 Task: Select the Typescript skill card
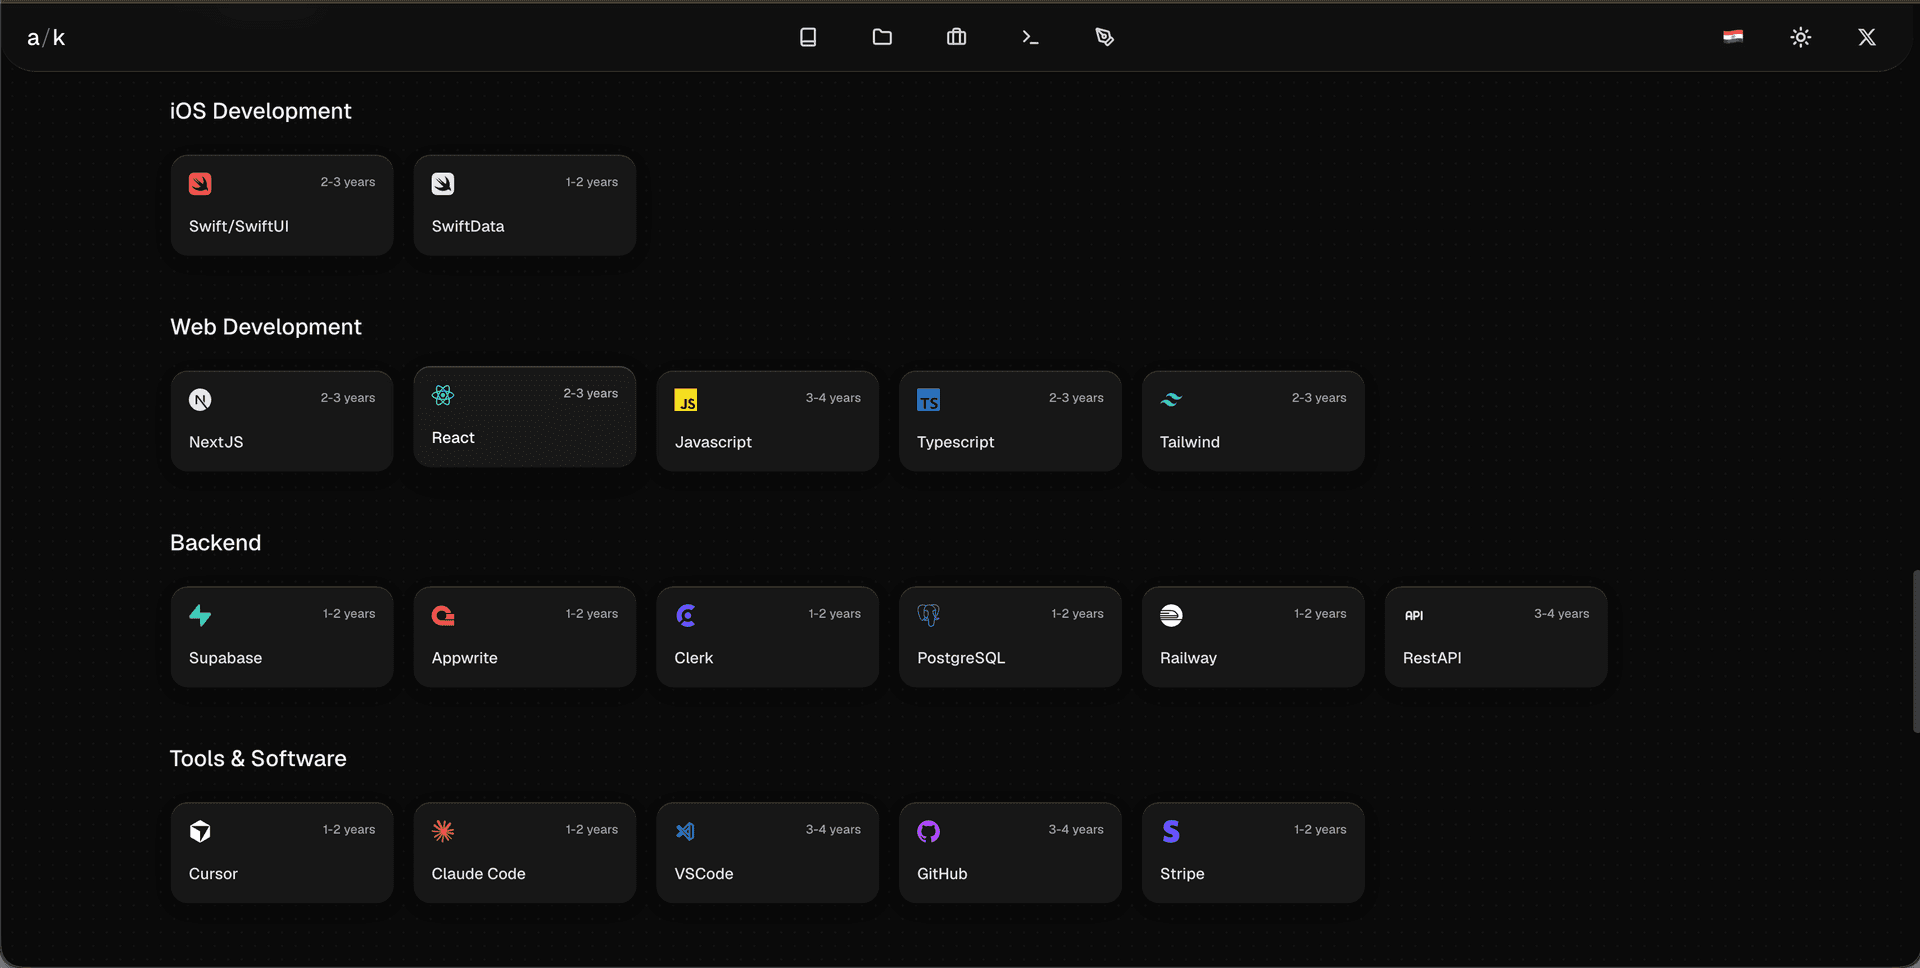(x=1010, y=421)
